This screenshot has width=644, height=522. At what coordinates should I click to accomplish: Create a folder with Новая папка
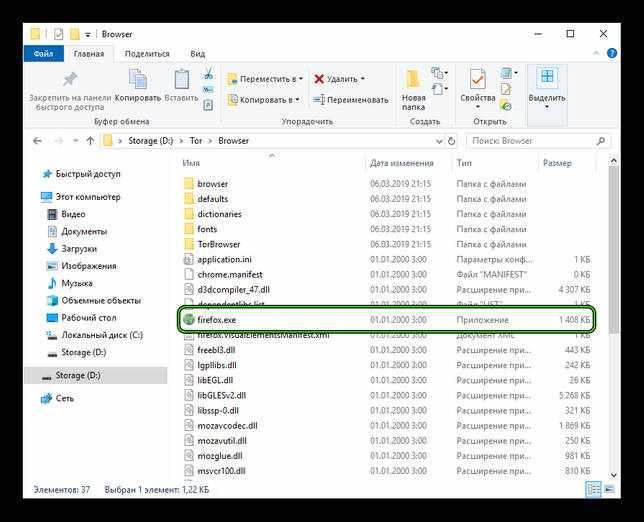[x=413, y=90]
